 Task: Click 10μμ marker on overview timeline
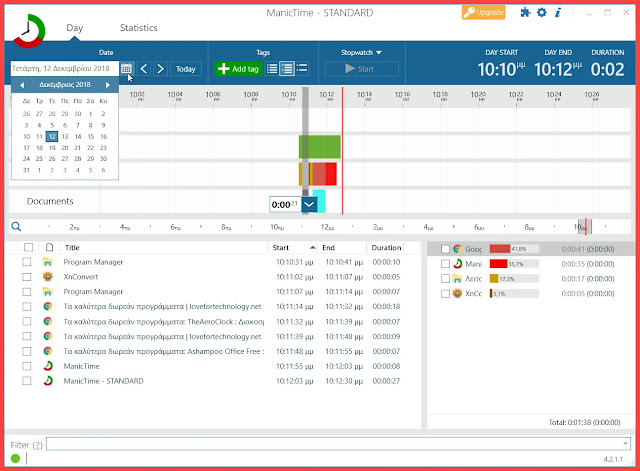tap(580, 227)
